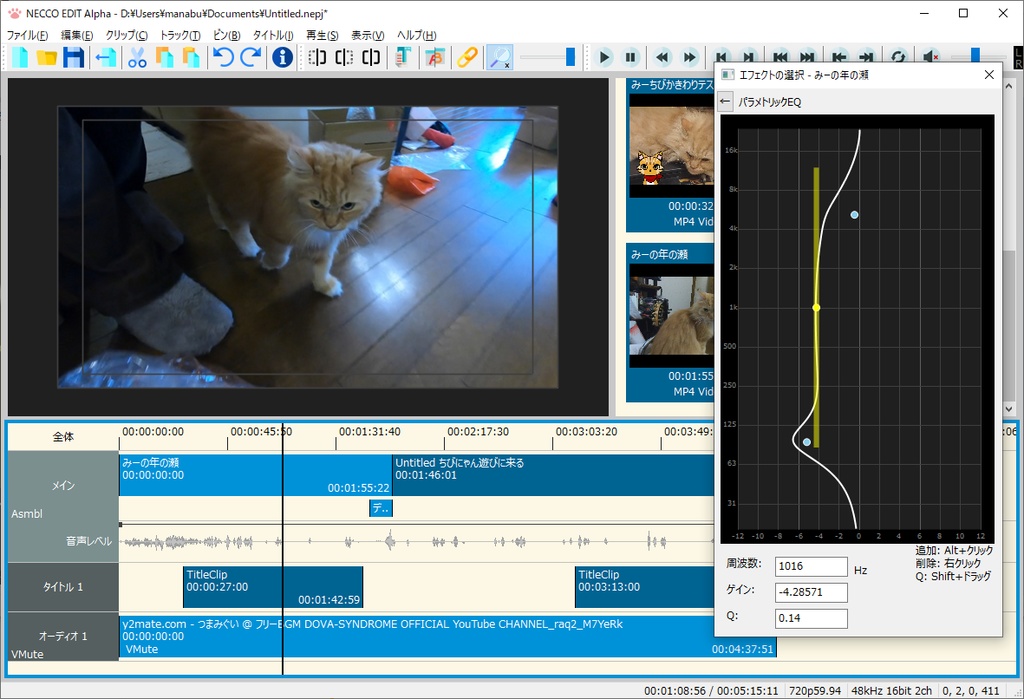Image resolution: width=1024 pixels, height=699 pixels.
Task: Select the blue EQ point near 4k
Action: click(x=854, y=214)
